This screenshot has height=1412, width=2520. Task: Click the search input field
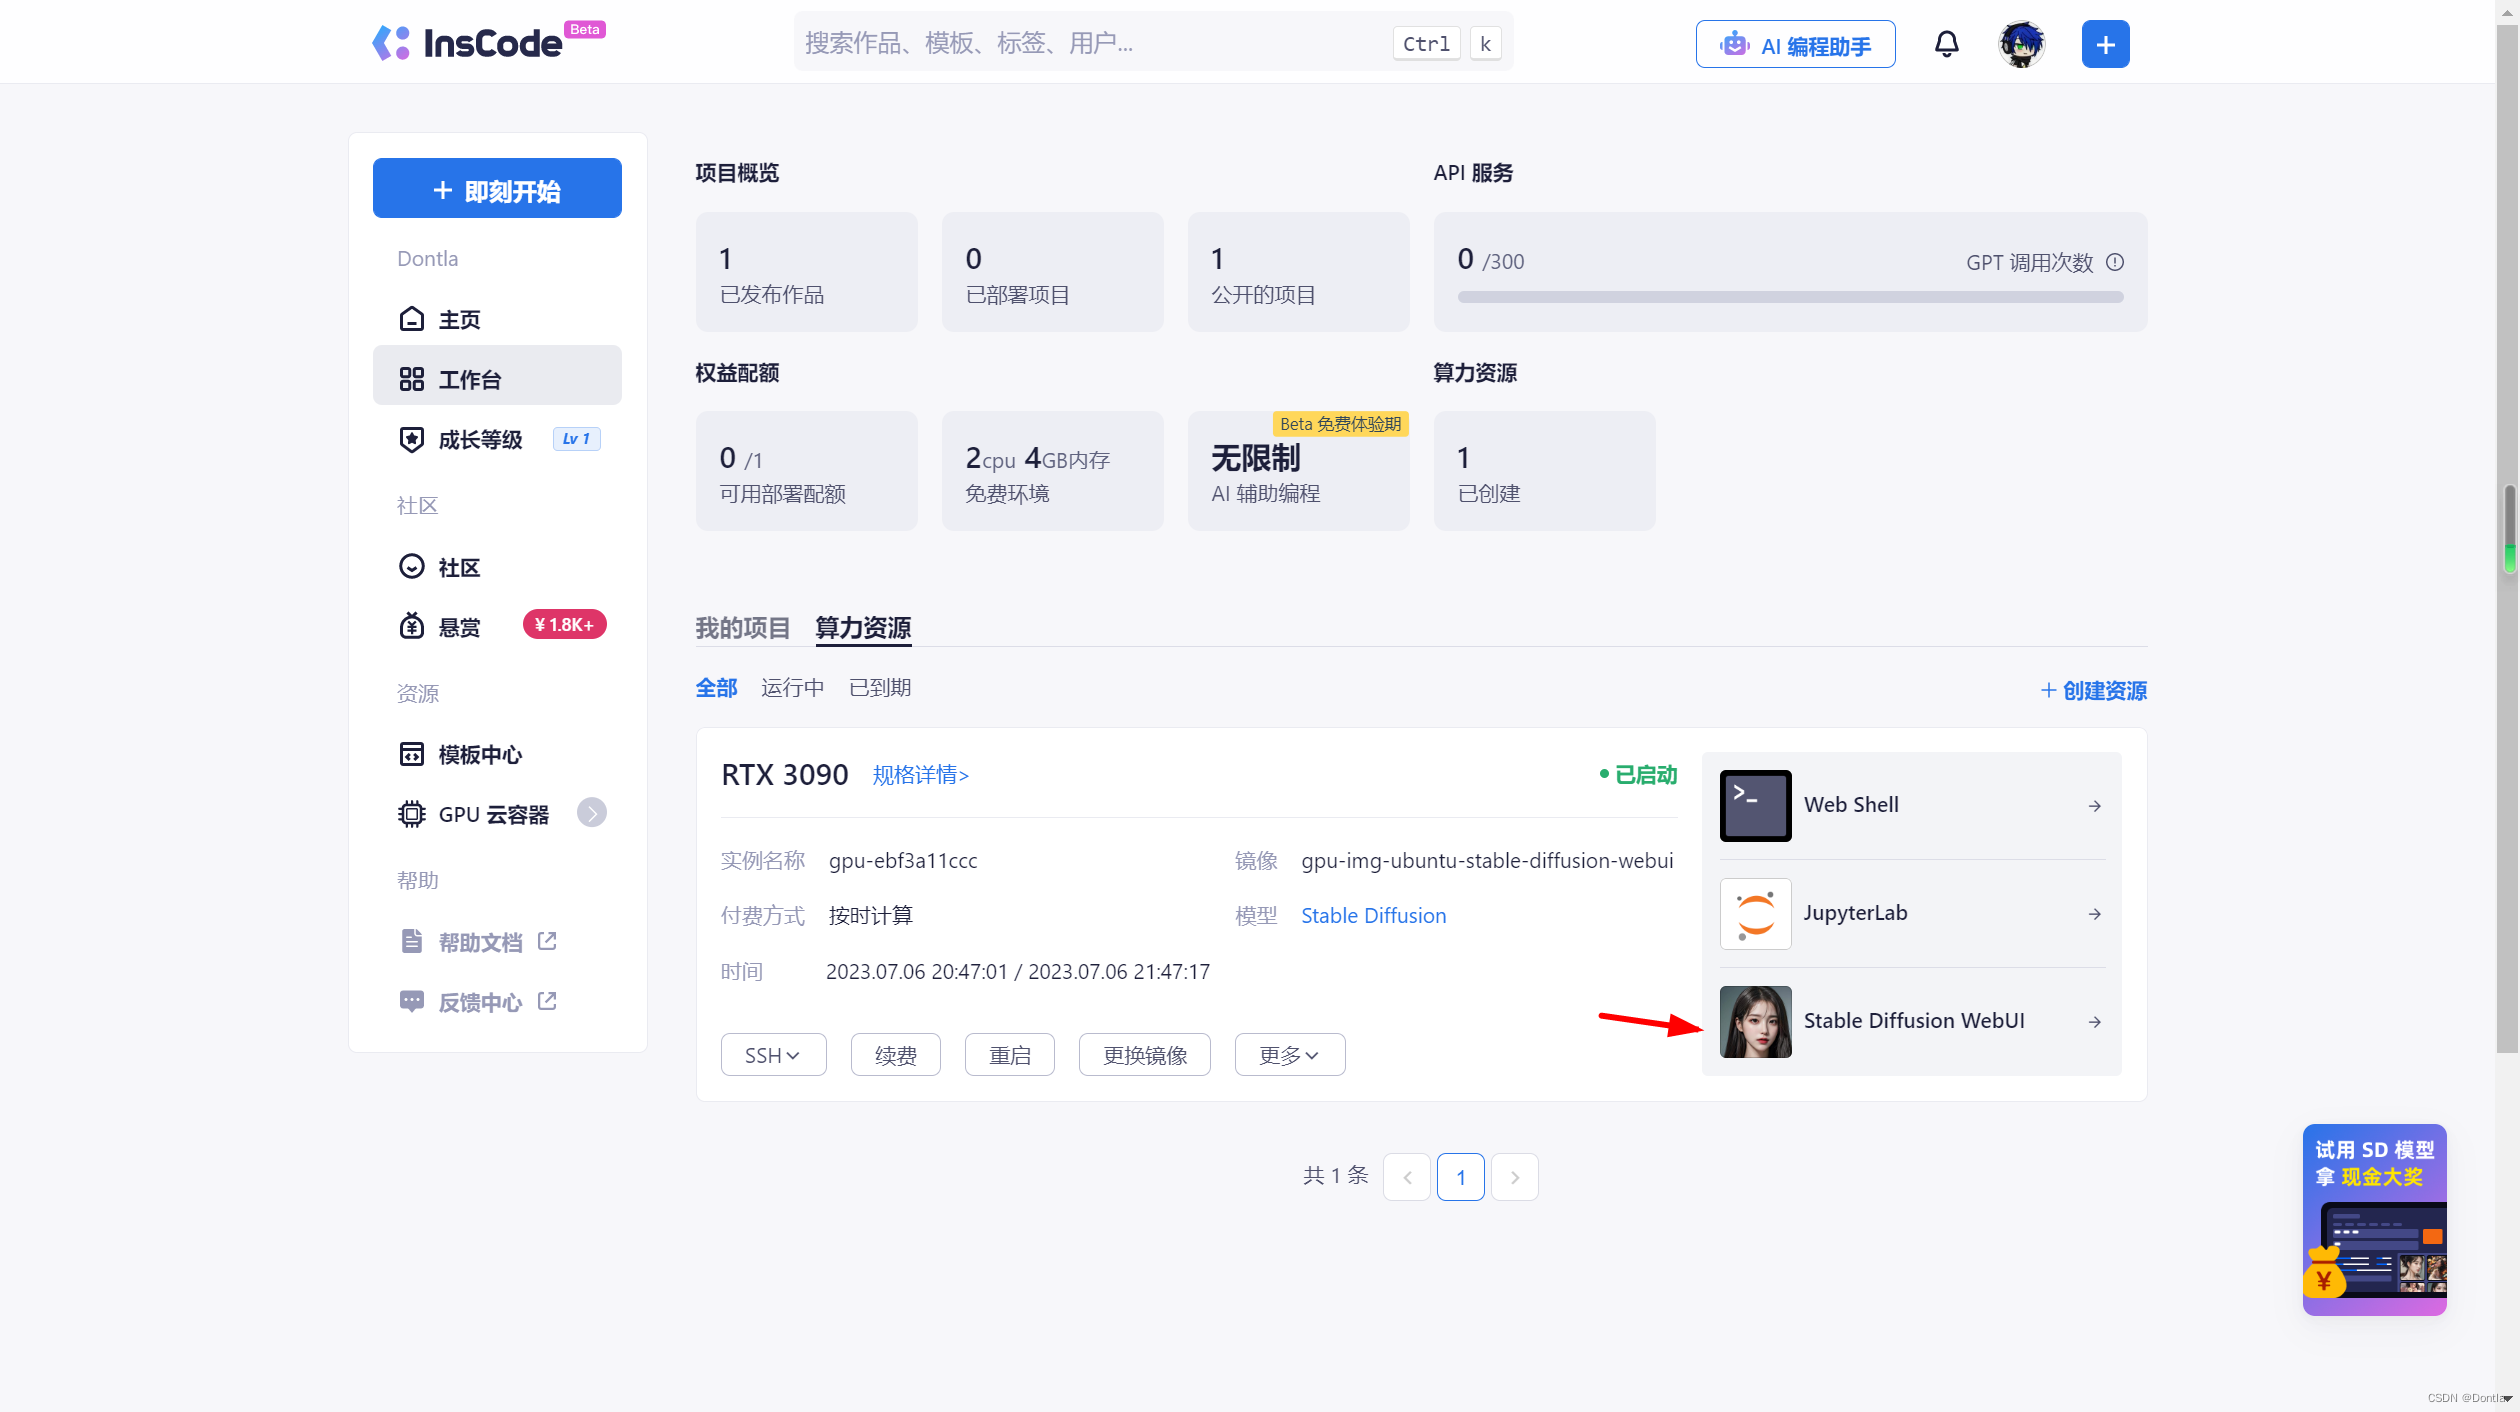pyautogui.click(x=1100, y=42)
